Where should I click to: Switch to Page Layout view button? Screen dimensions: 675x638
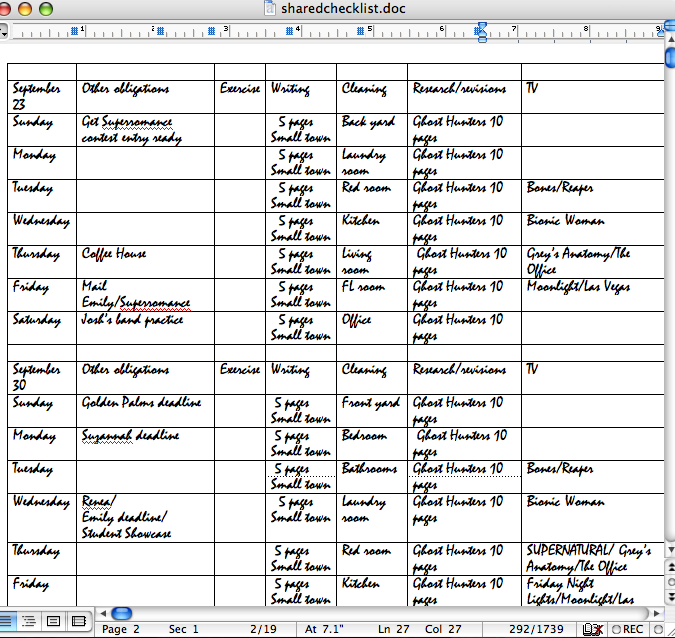coord(53,621)
